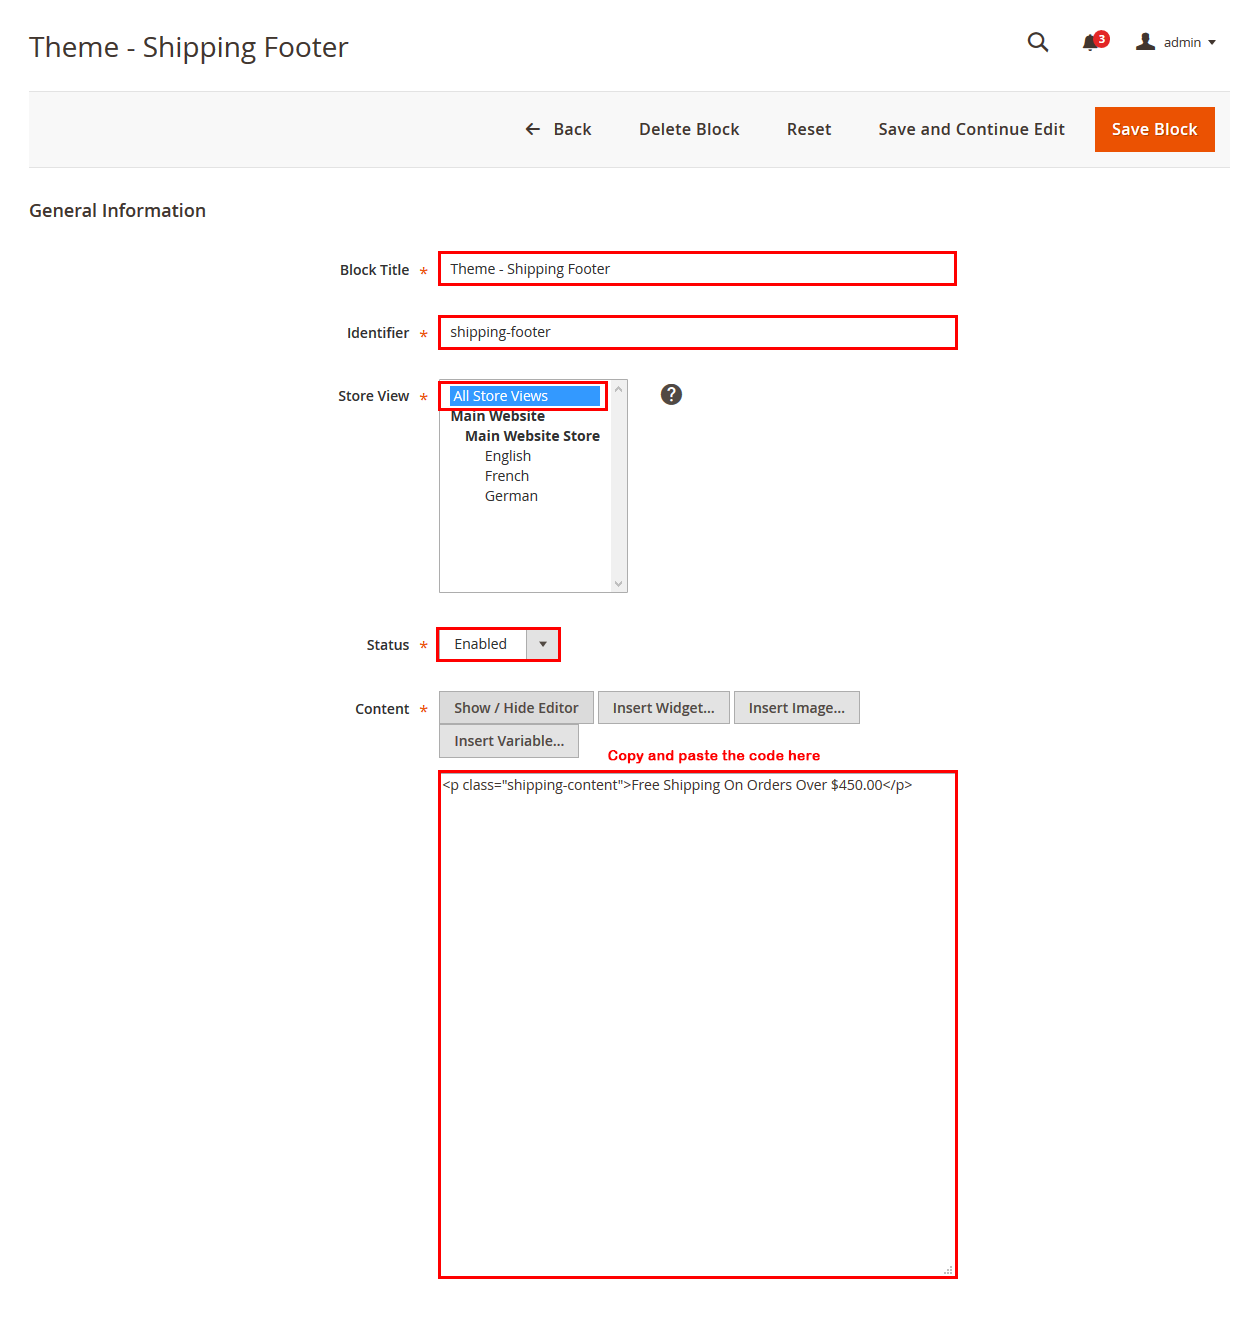
Task: Click Store View list scroll down arrow
Action: point(619,584)
